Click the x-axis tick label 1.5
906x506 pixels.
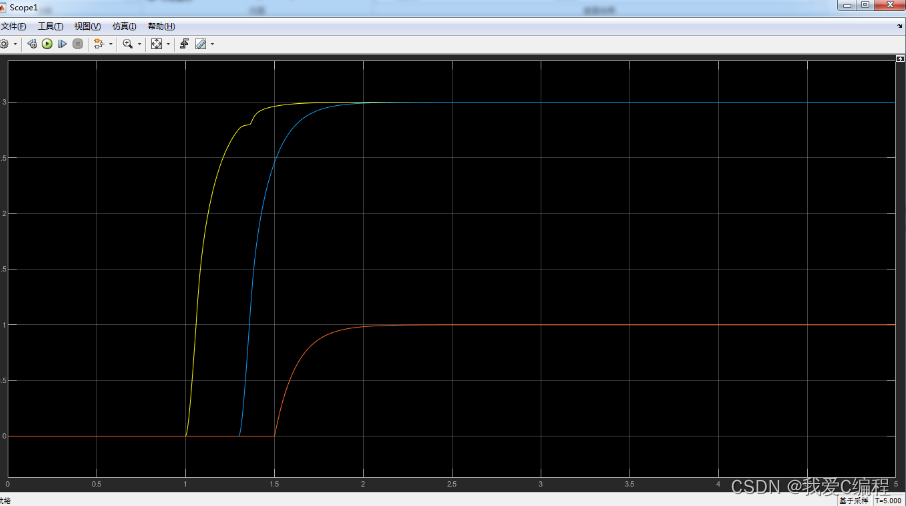click(x=274, y=484)
